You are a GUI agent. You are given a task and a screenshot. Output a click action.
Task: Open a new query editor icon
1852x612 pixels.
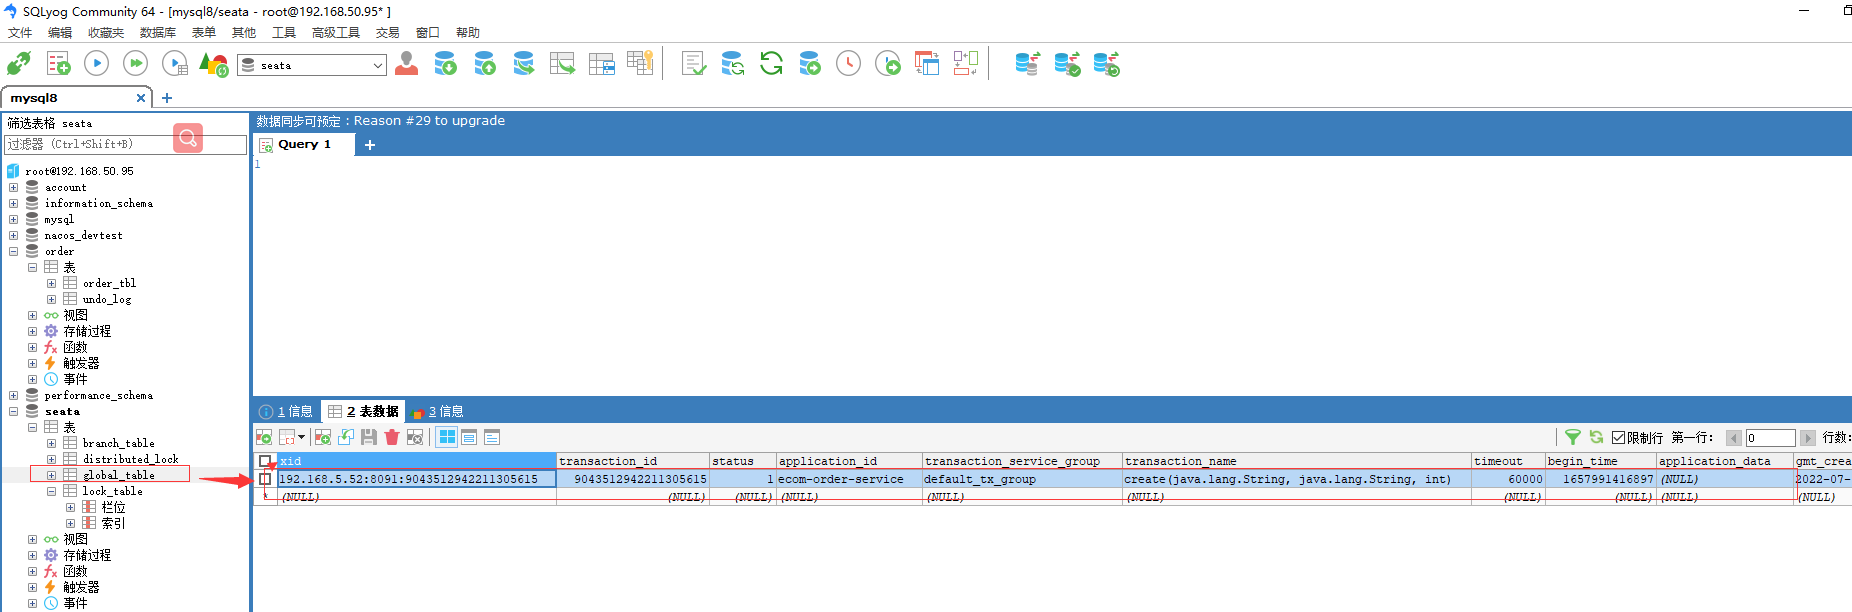click(x=58, y=64)
